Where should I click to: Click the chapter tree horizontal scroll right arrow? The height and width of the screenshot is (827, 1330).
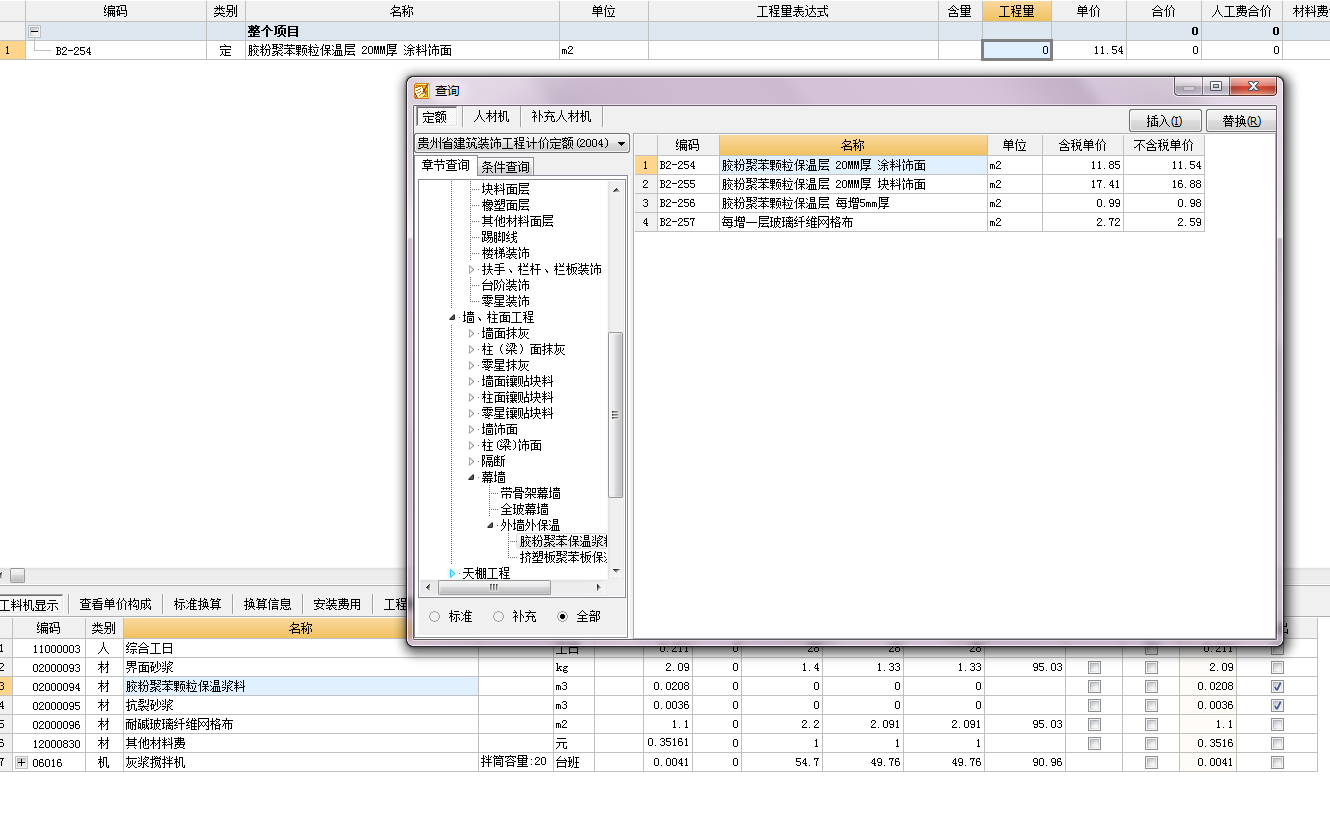point(600,586)
